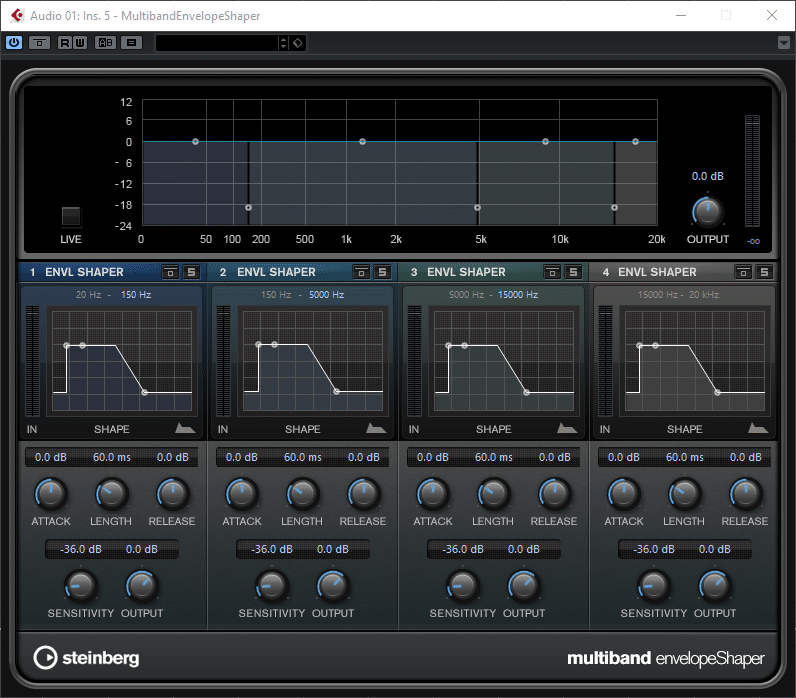Enable the Write automation (W) button
This screenshot has width=796, height=698.
tap(80, 43)
